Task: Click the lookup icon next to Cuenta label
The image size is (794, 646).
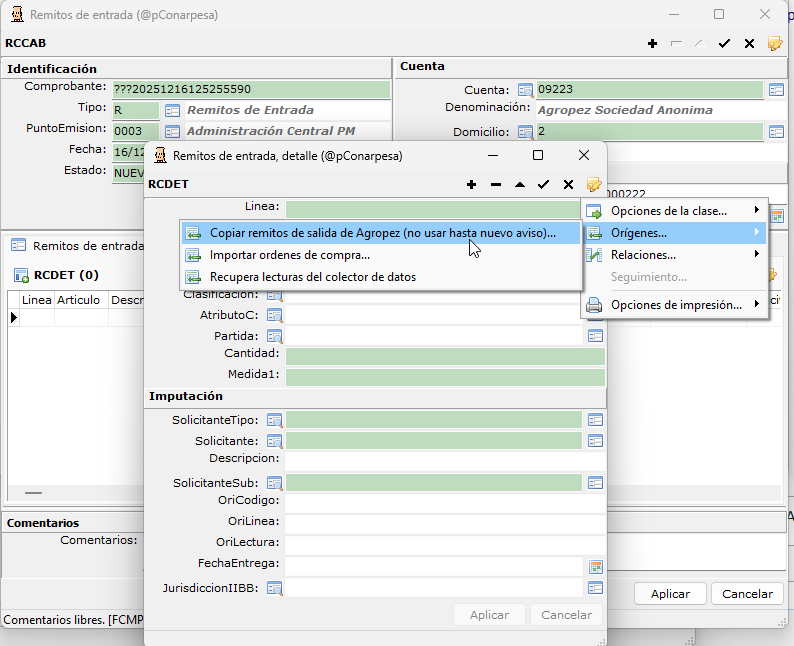Action: coord(525,90)
